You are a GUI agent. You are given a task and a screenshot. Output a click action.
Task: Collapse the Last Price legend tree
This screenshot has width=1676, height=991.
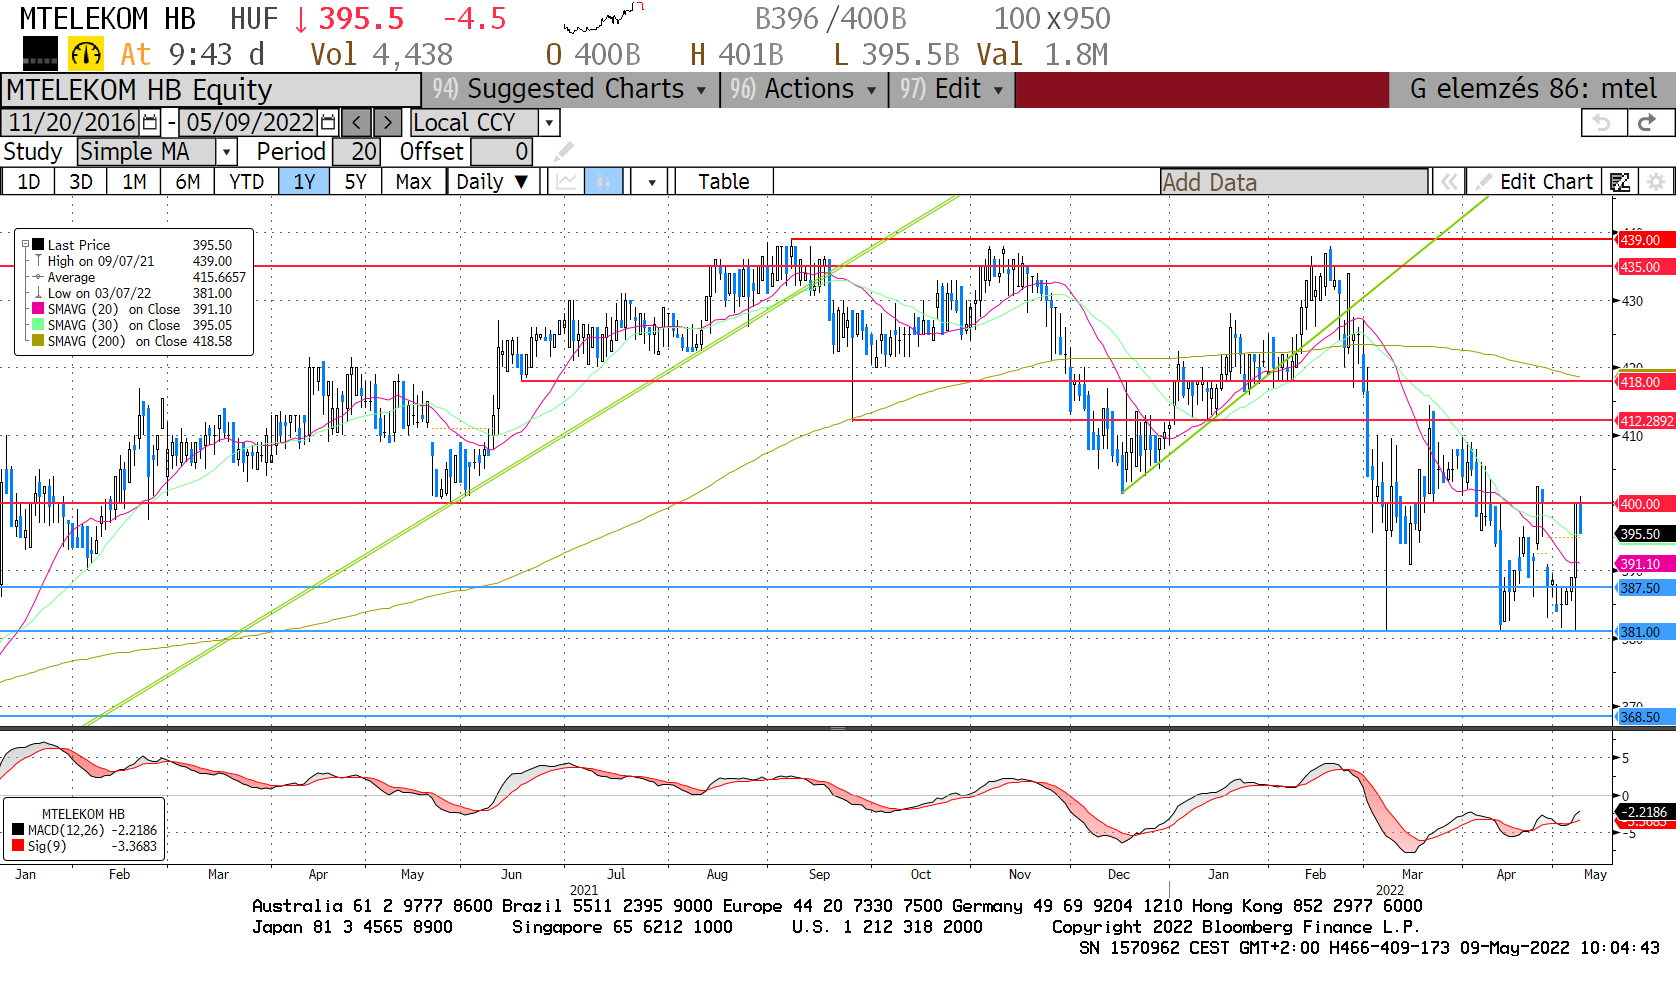click(26, 244)
